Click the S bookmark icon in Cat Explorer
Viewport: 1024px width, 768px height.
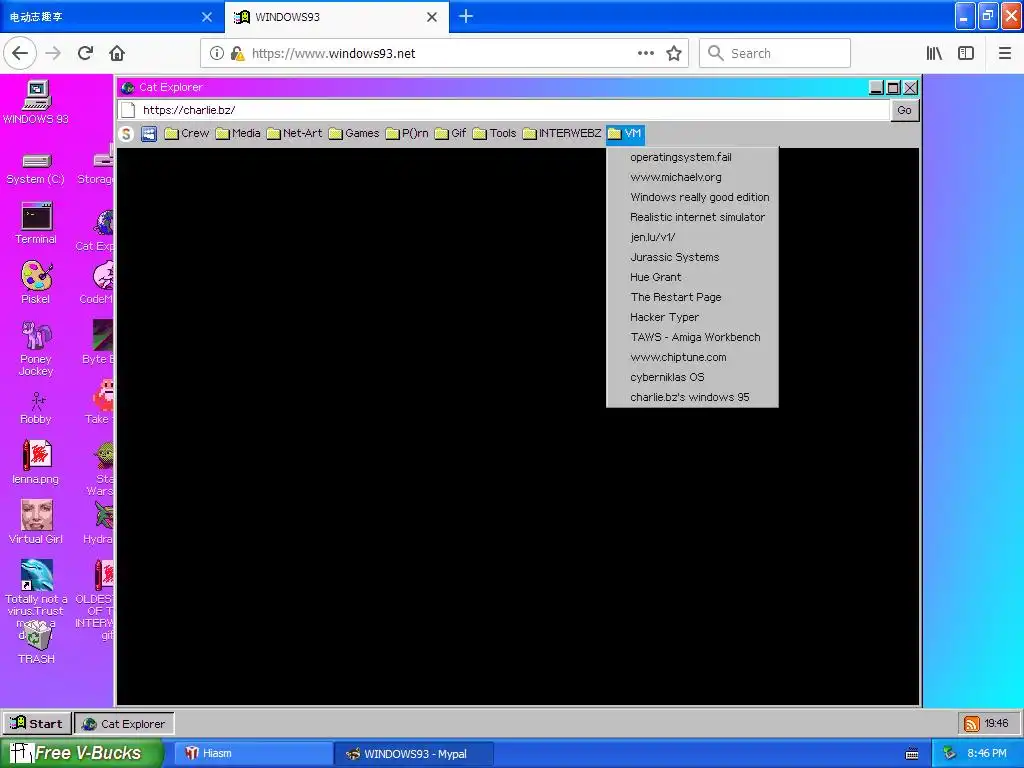pos(126,134)
